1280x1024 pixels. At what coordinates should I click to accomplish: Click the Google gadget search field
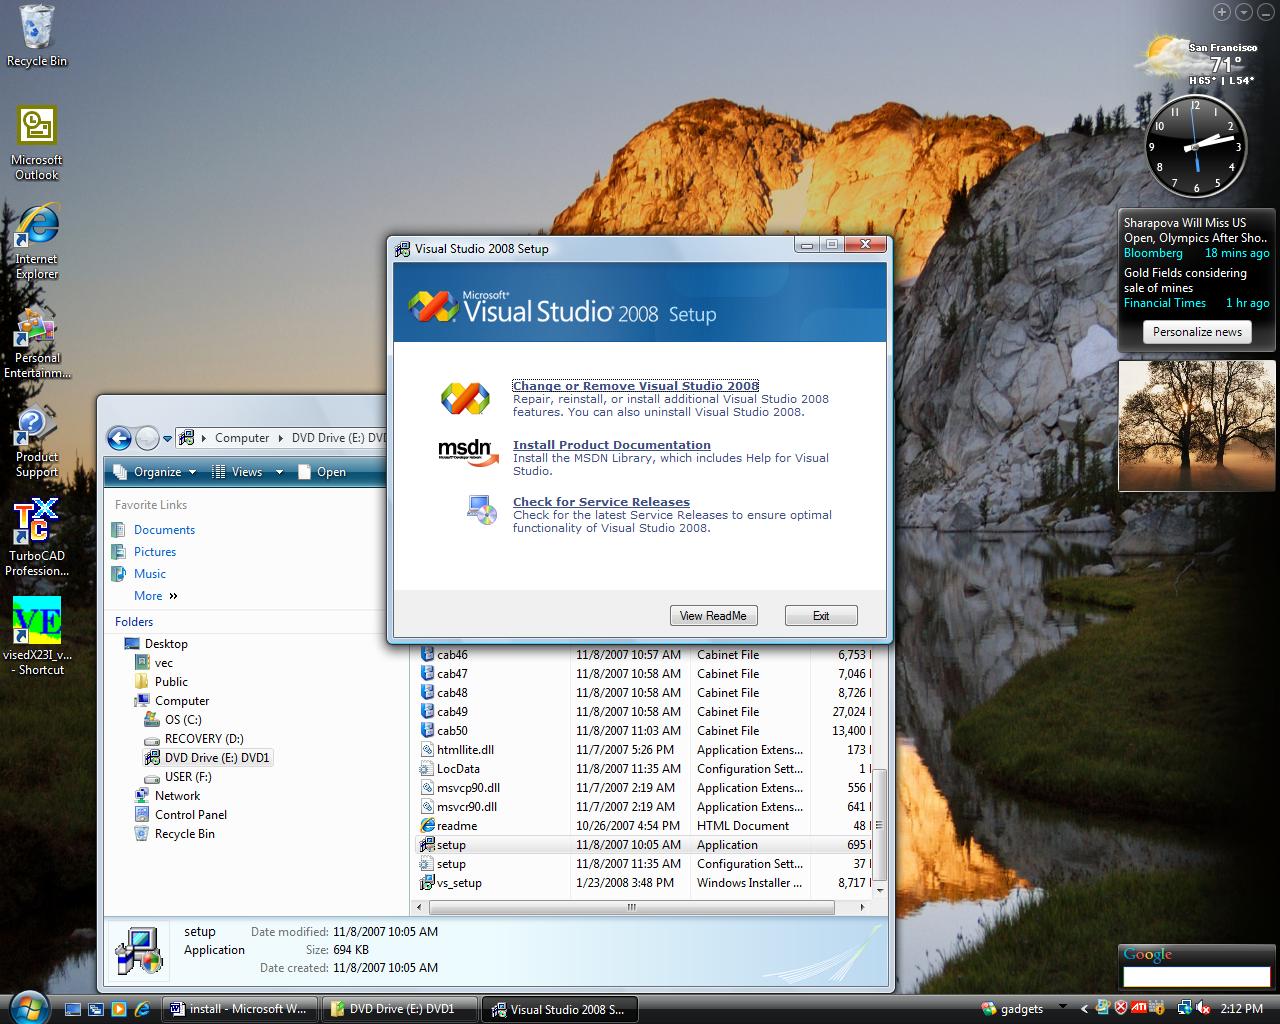tap(1197, 977)
